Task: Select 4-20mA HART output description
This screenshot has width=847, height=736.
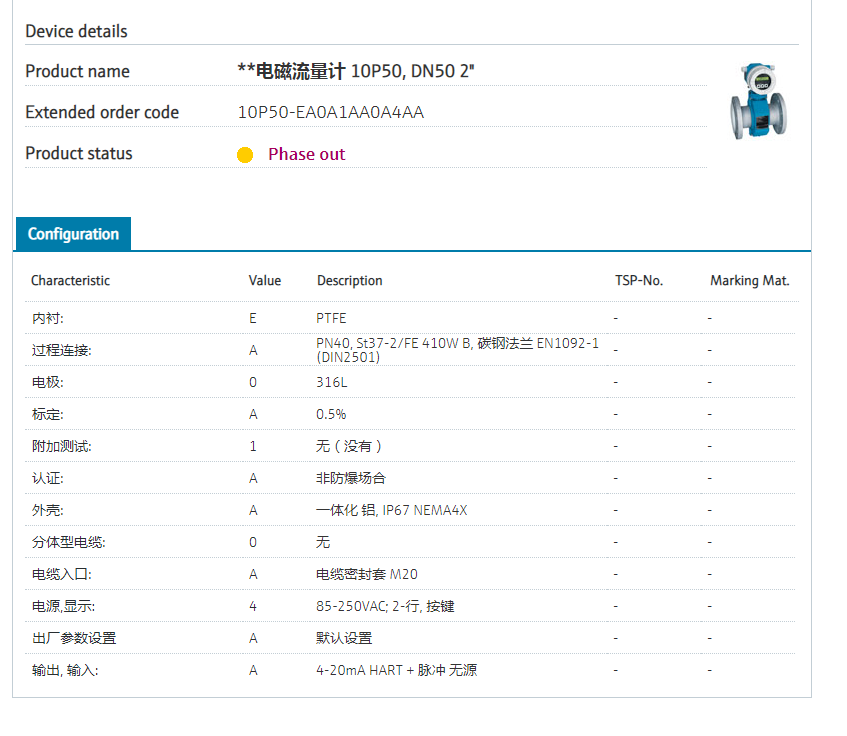Action: pyautogui.click(x=396, y=670)
